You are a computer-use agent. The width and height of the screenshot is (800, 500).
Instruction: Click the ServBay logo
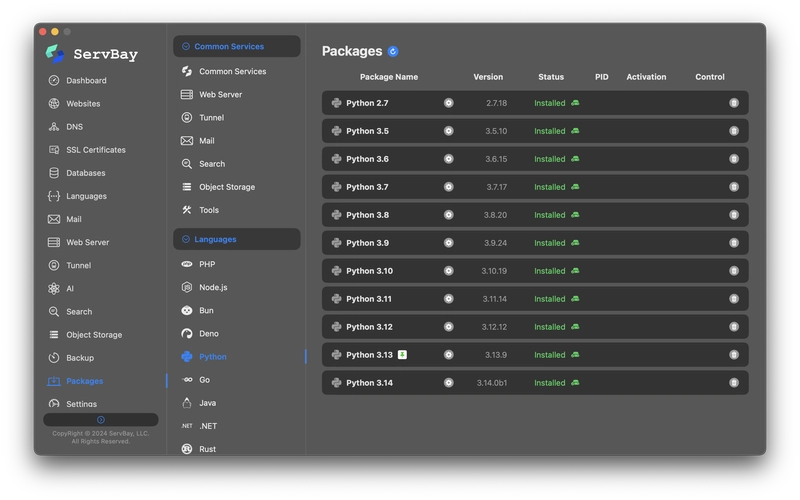point(55,54)
